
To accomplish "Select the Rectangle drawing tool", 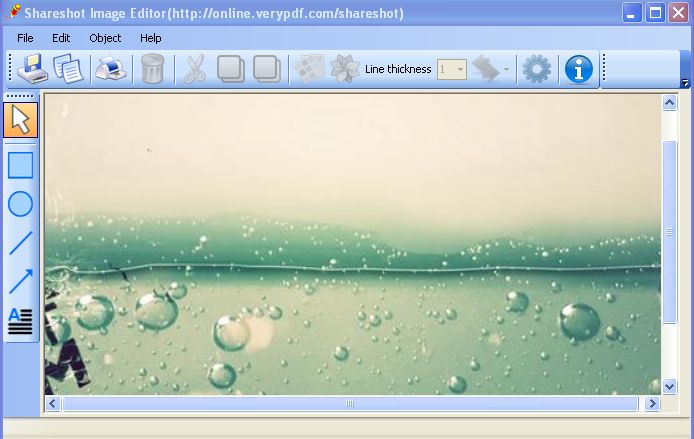I will 20,166.
